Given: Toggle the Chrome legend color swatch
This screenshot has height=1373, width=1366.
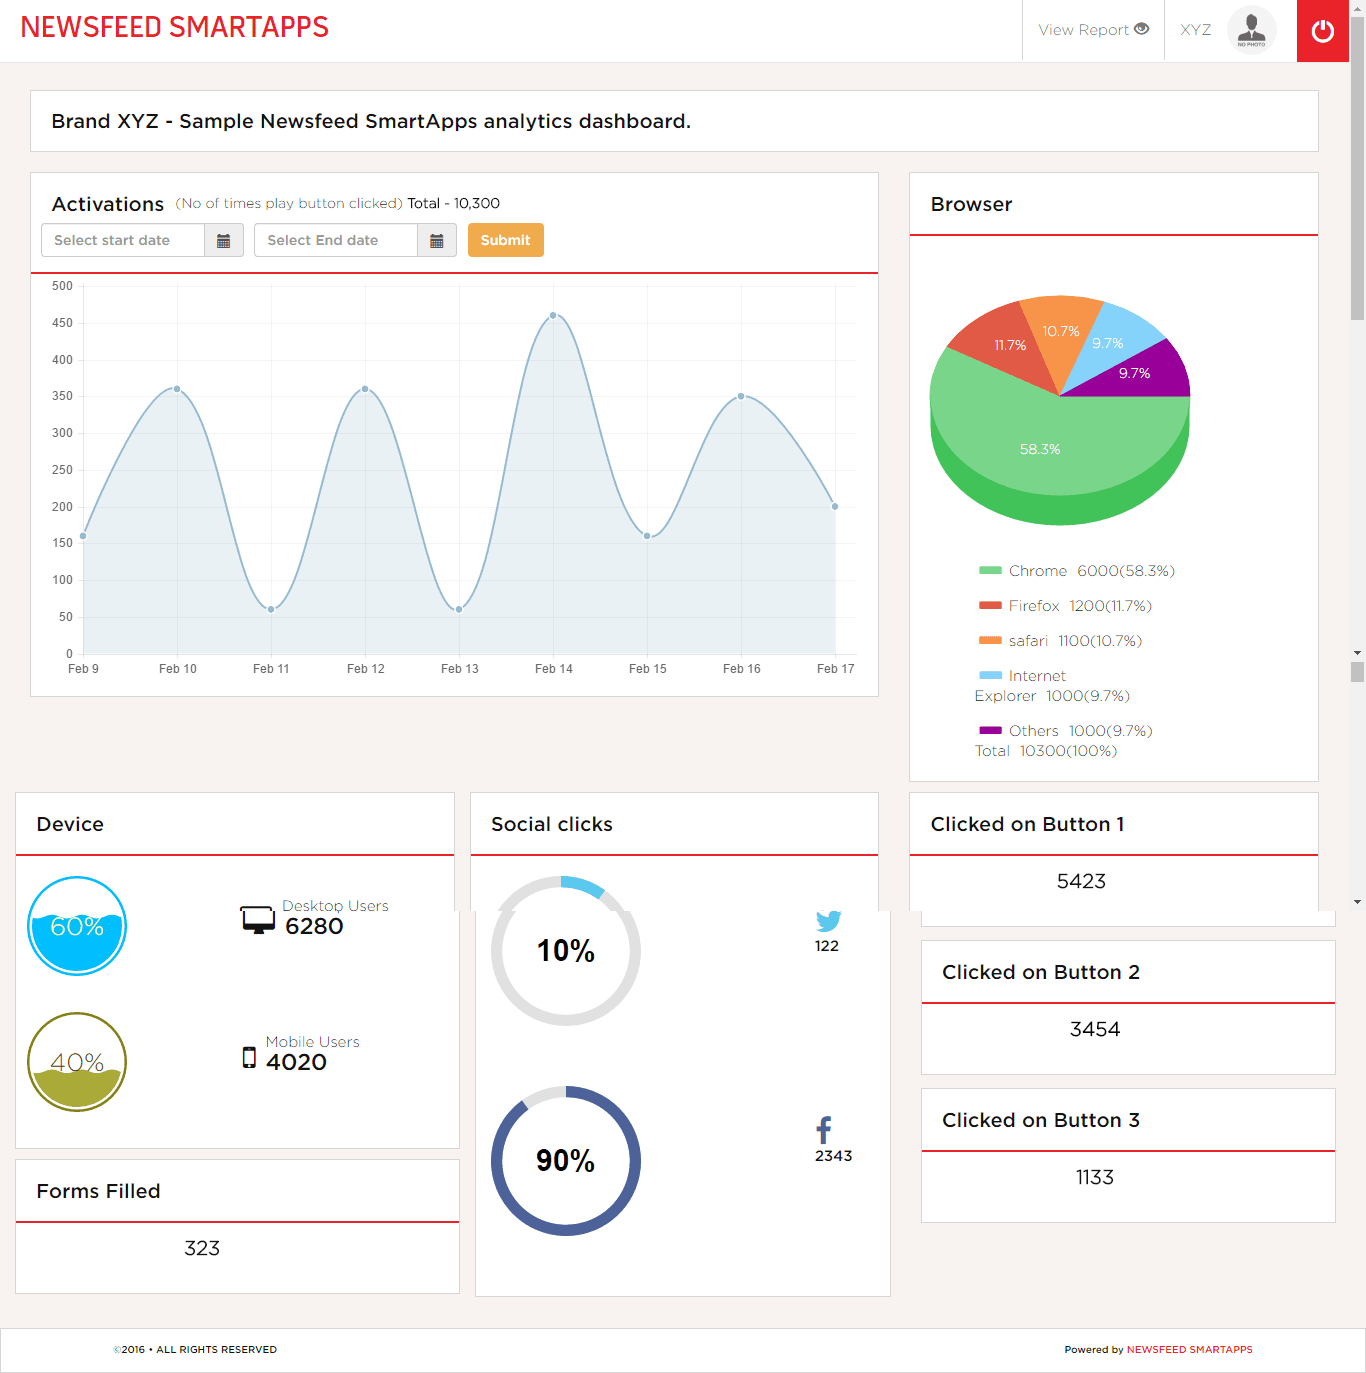Looking at the screenshot, I should pyautogui.click(x=990, y=571).
